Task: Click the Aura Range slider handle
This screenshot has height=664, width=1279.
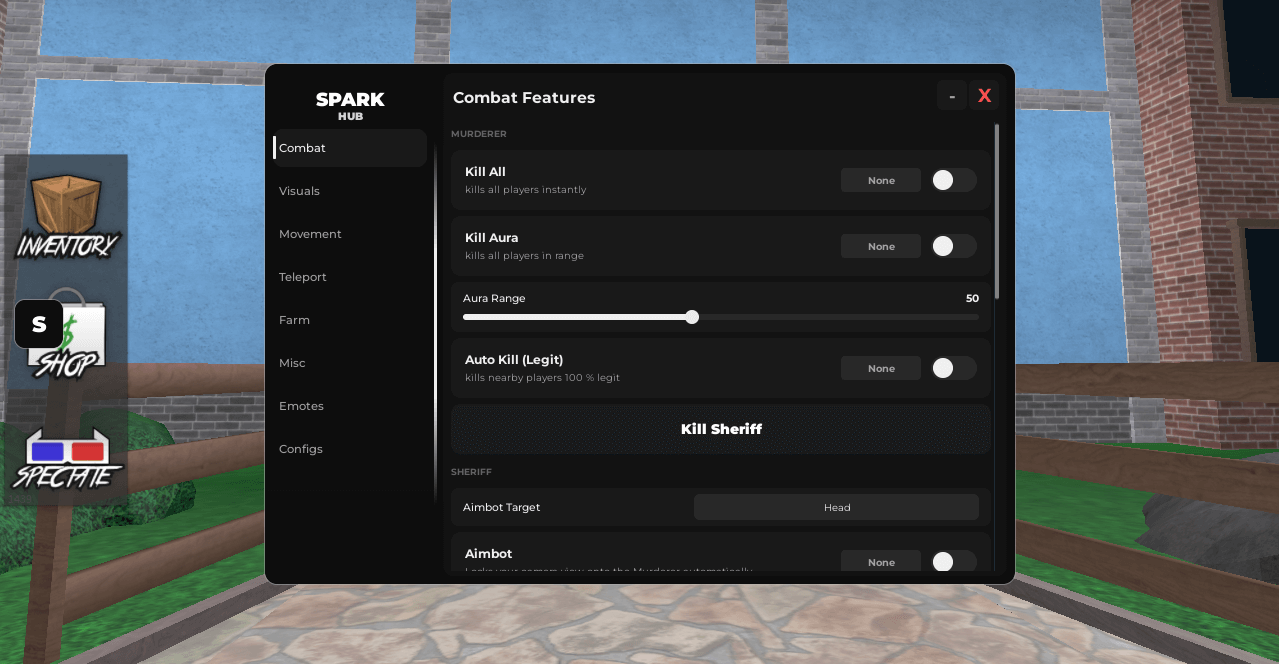Action: pyautogui.click(x=692, y=317)
